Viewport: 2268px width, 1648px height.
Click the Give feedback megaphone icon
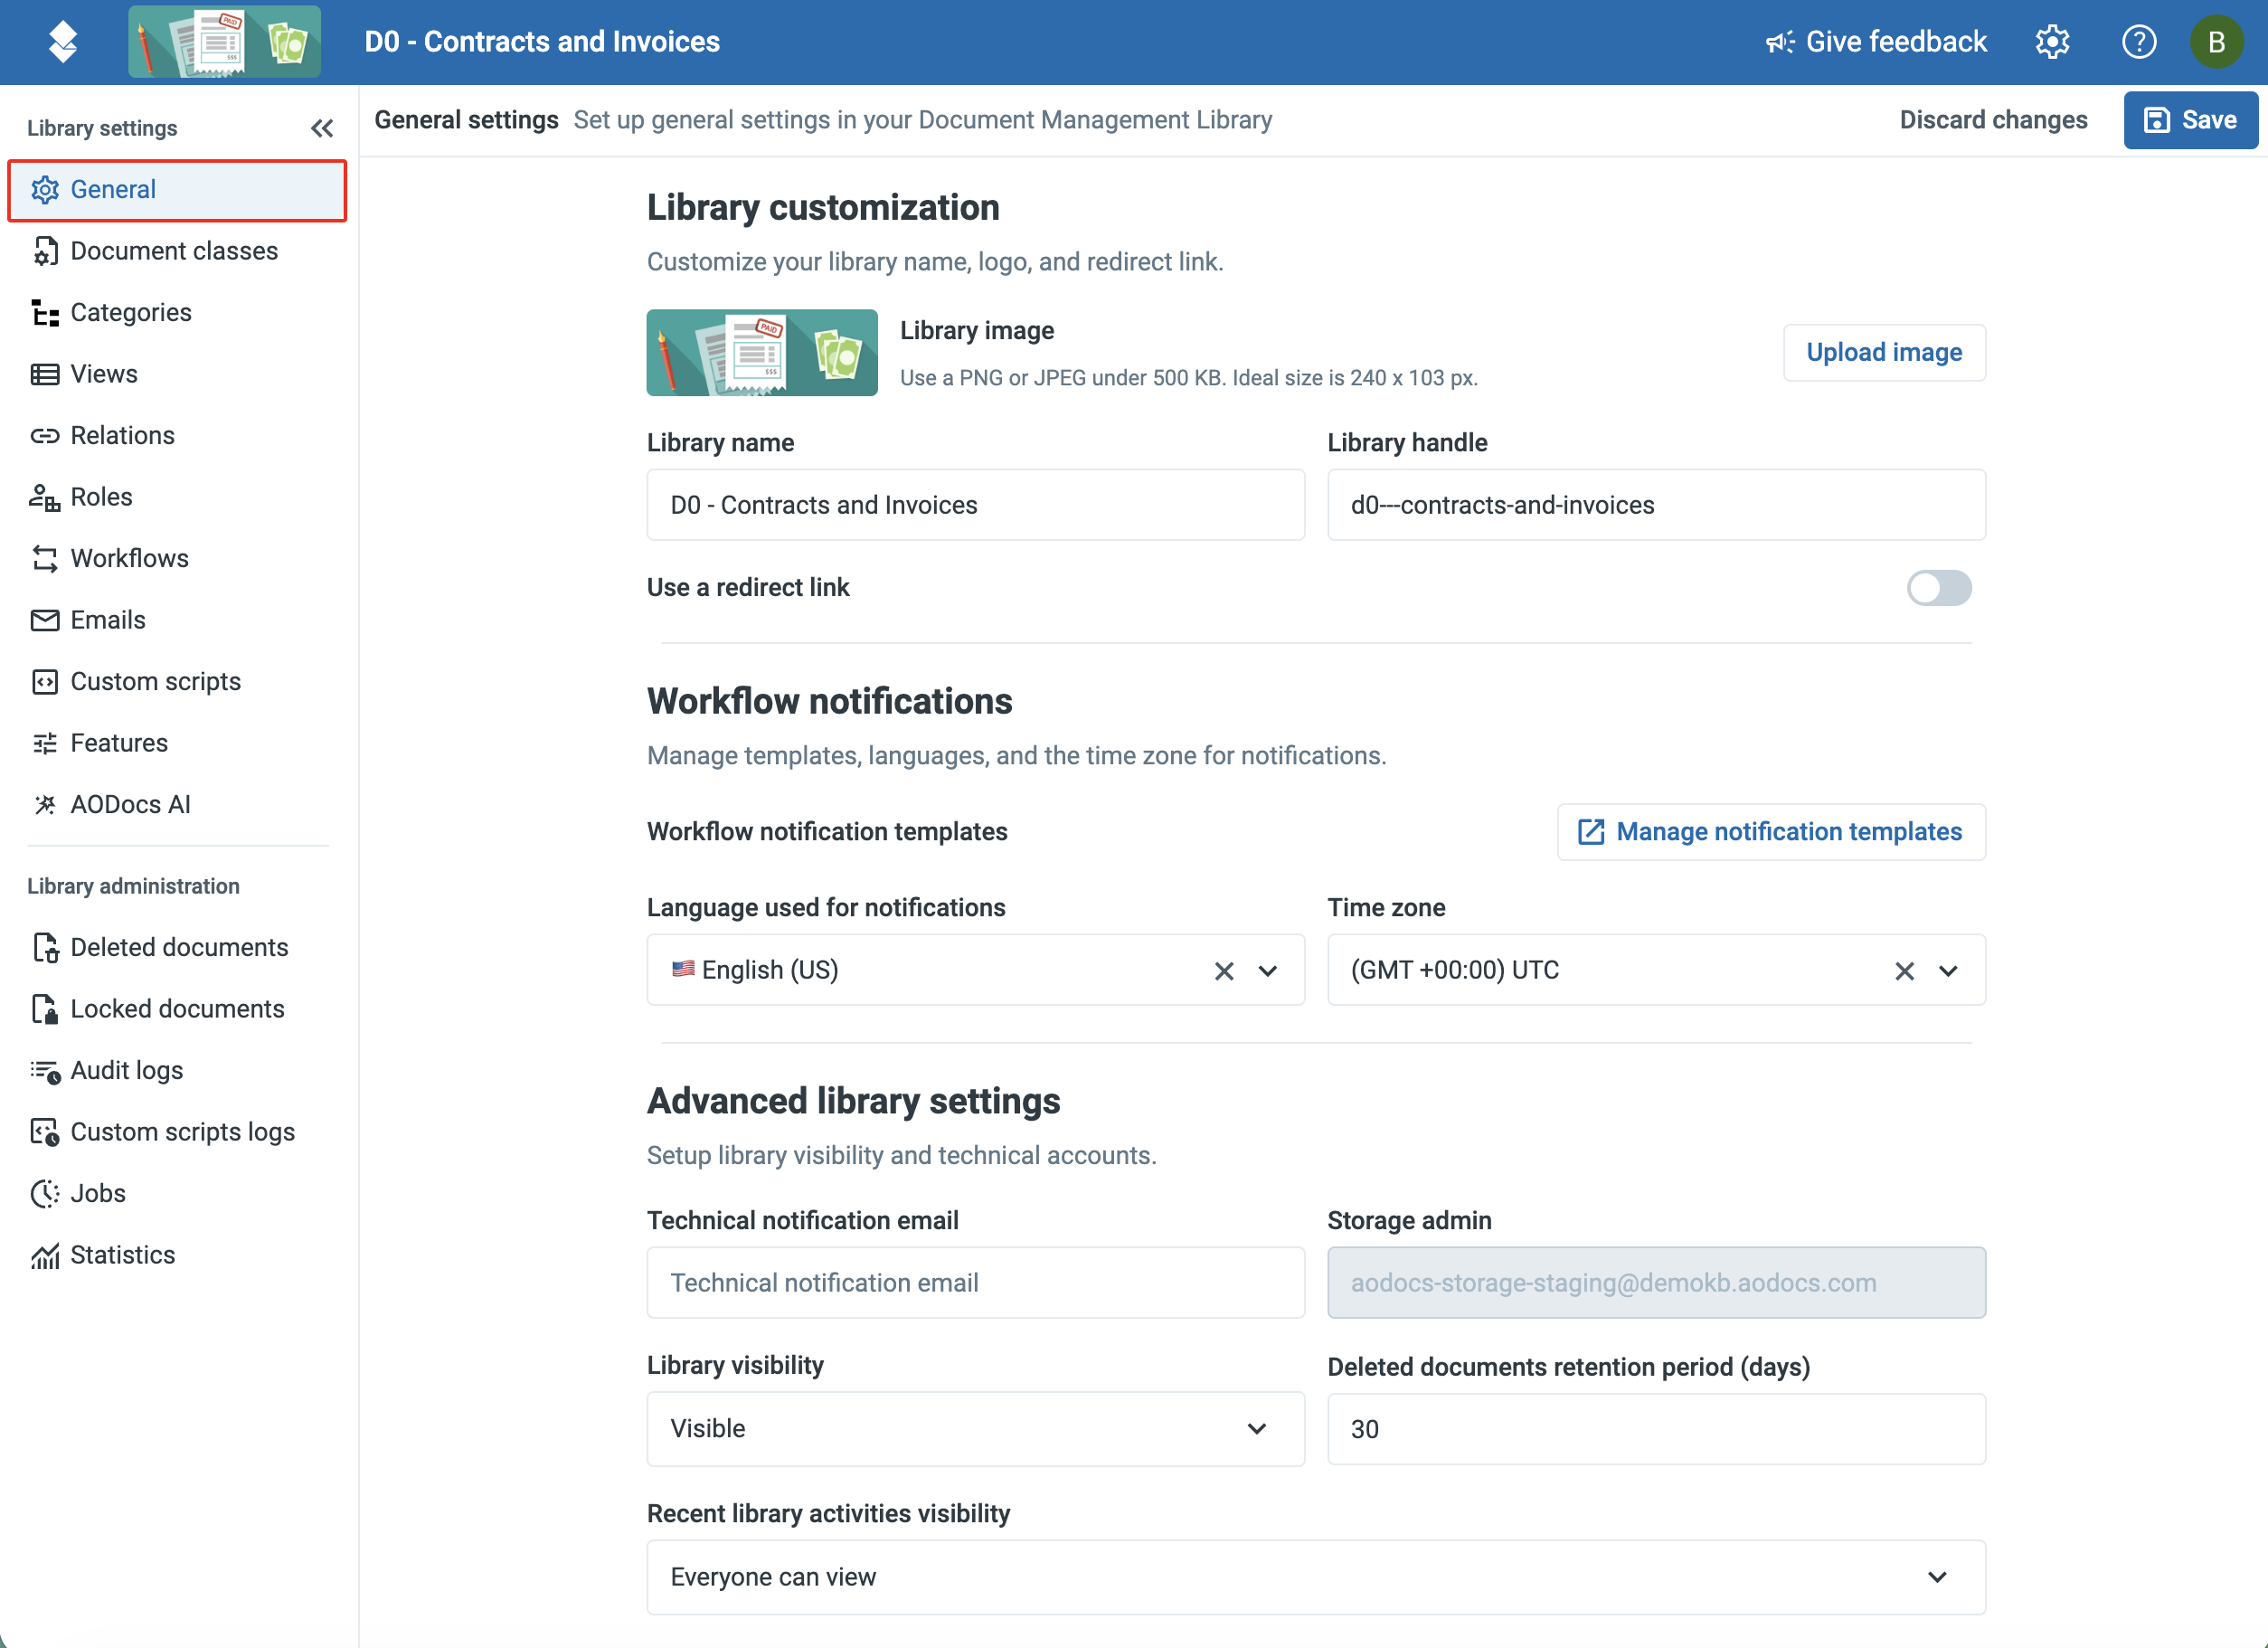click(1780, 42)
